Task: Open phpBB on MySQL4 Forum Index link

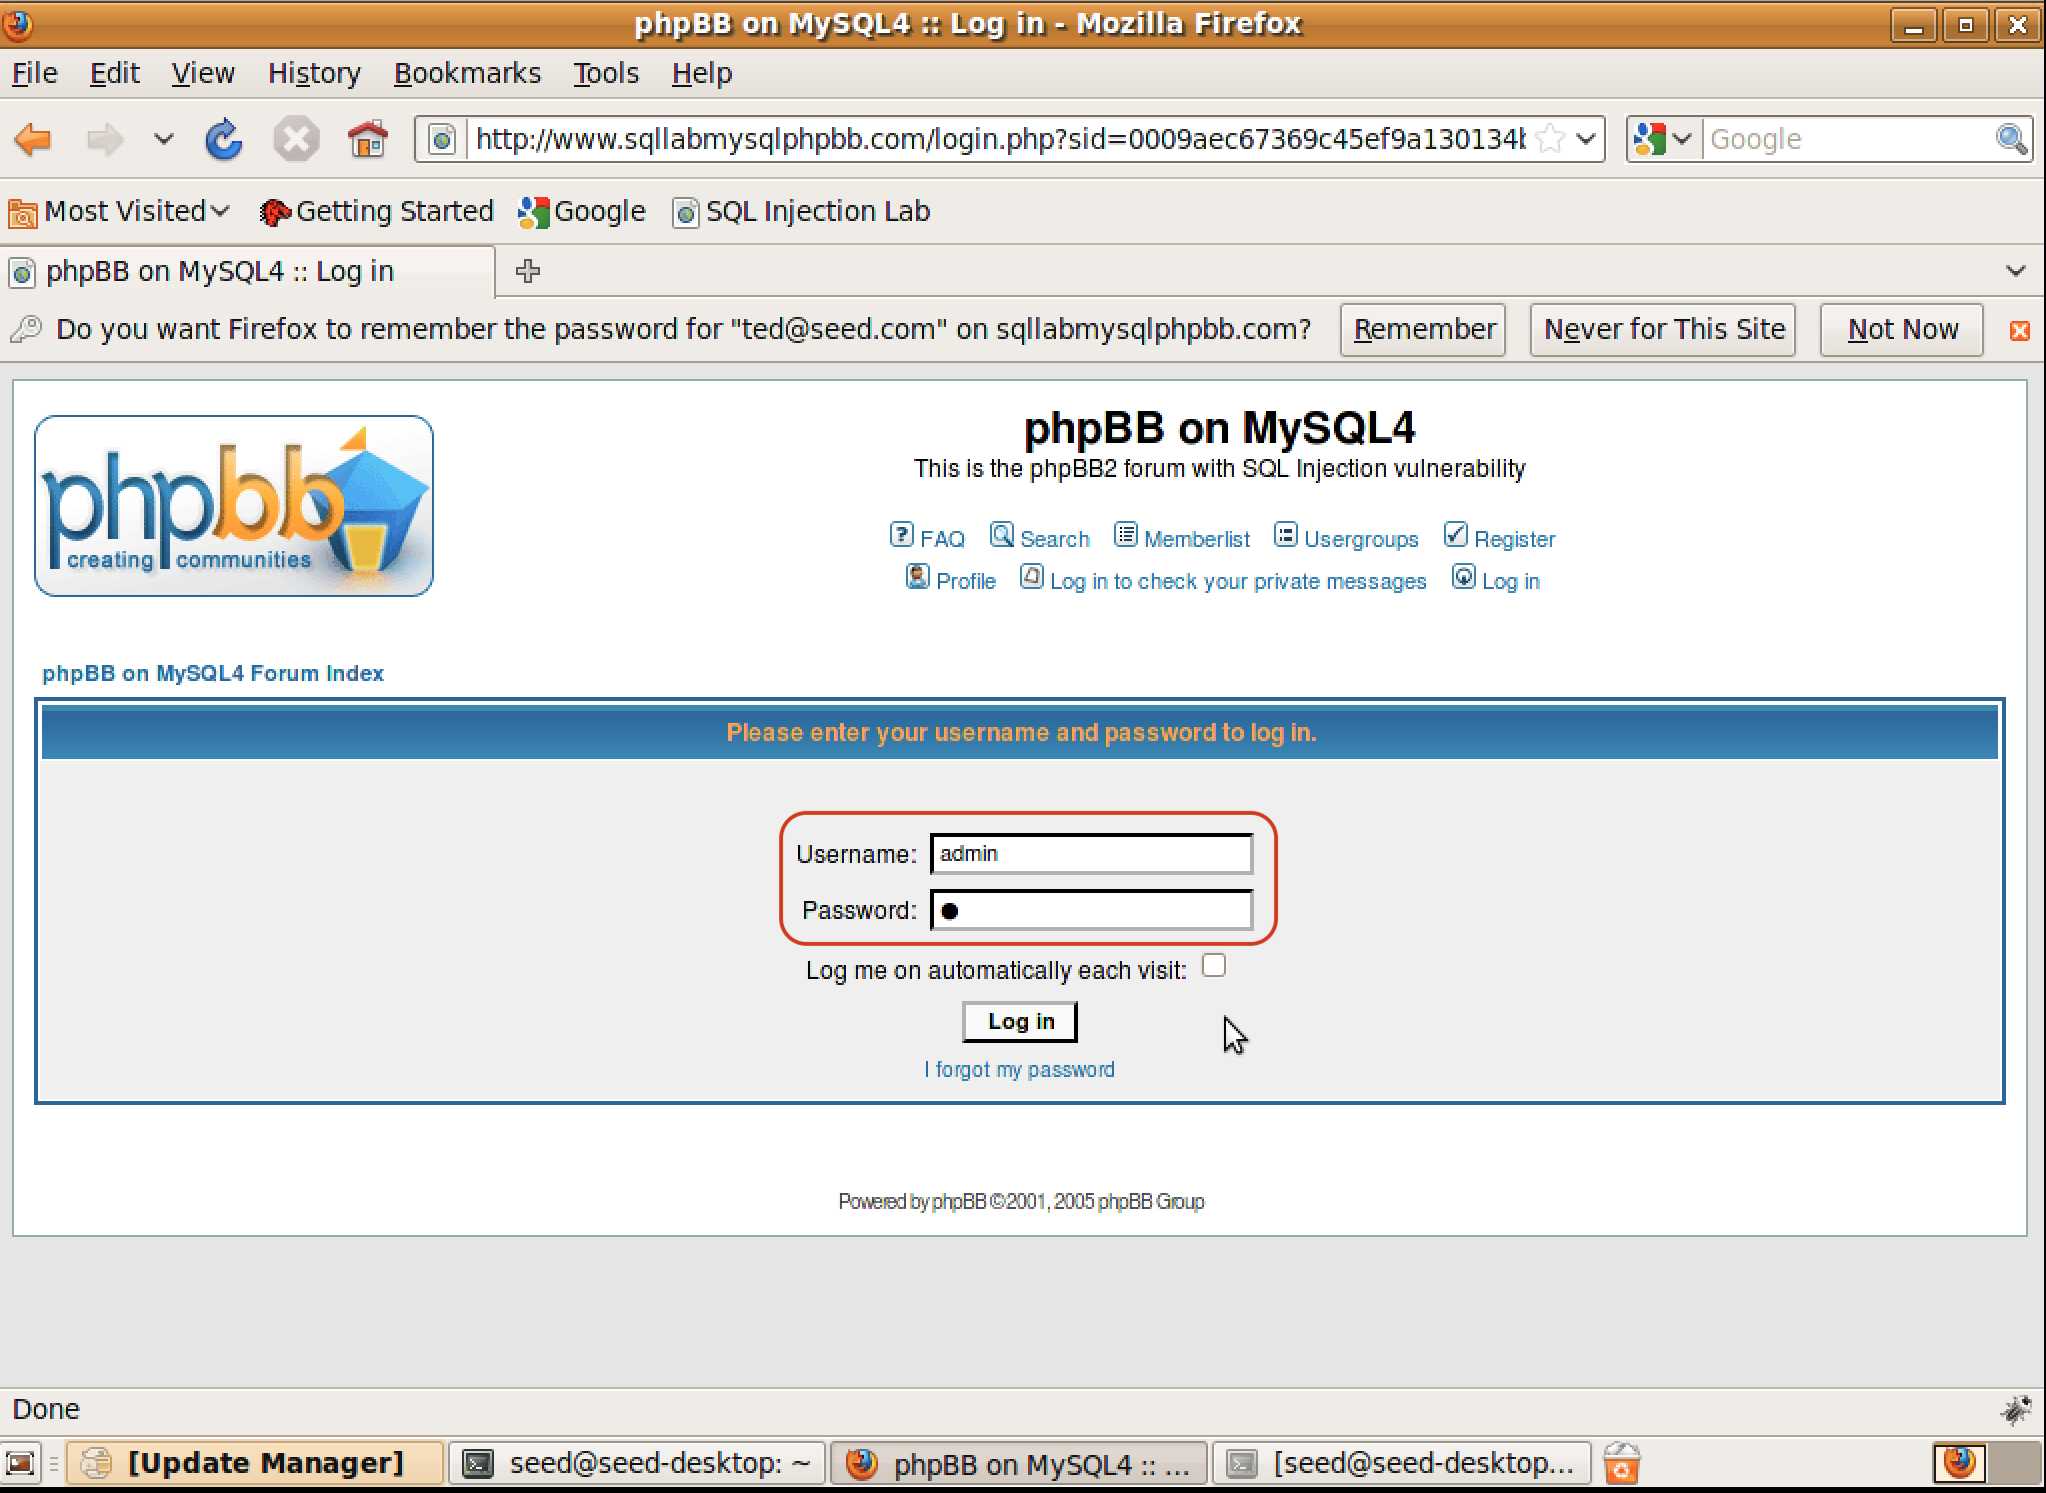Action: coord(213,673)
